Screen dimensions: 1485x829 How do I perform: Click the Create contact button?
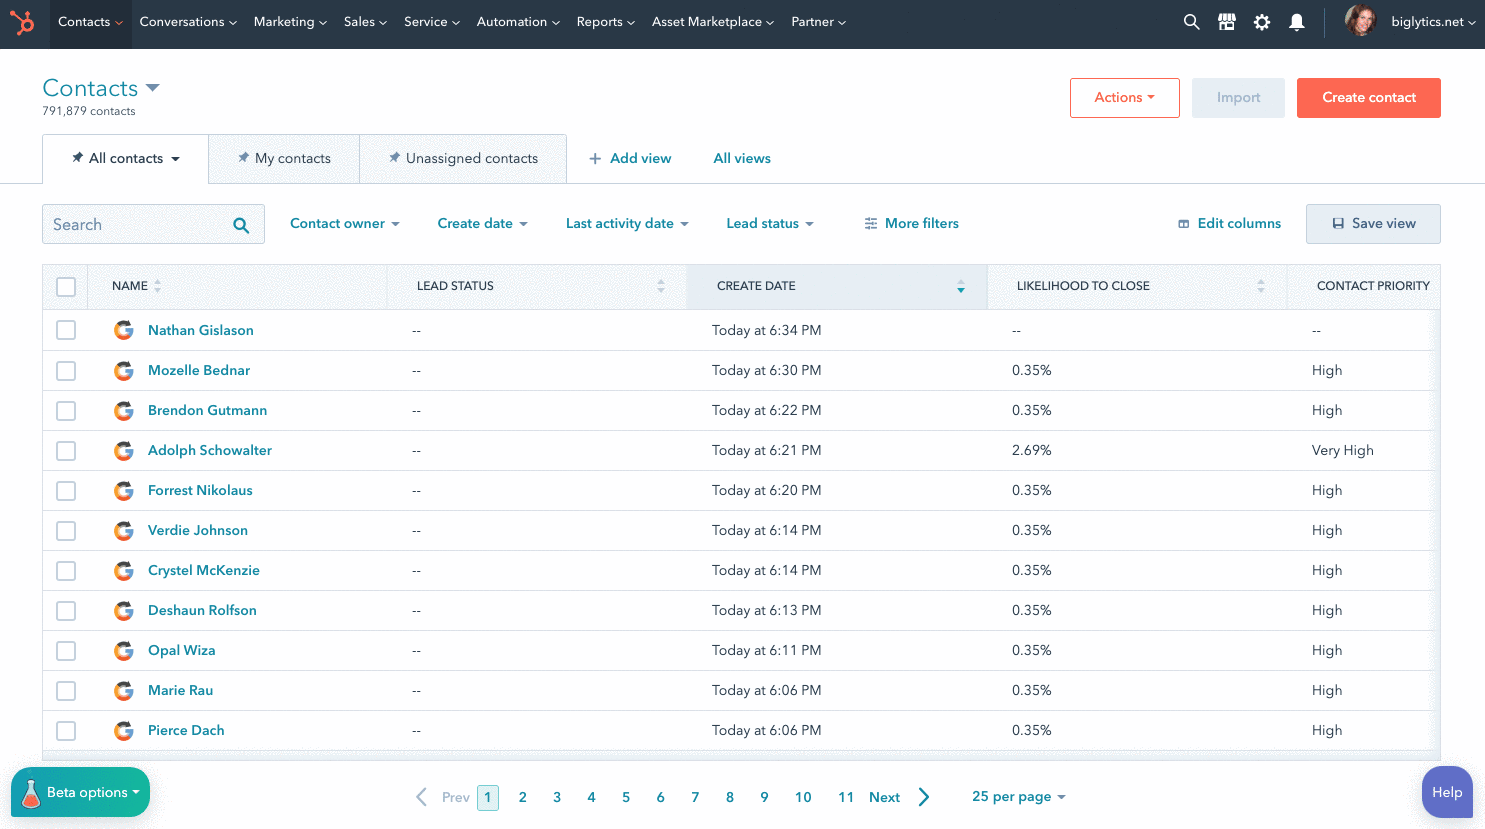1368,97
